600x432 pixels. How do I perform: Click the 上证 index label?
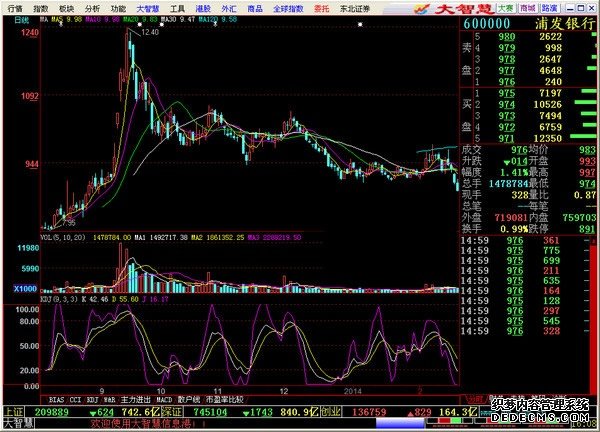coord(13,412)
